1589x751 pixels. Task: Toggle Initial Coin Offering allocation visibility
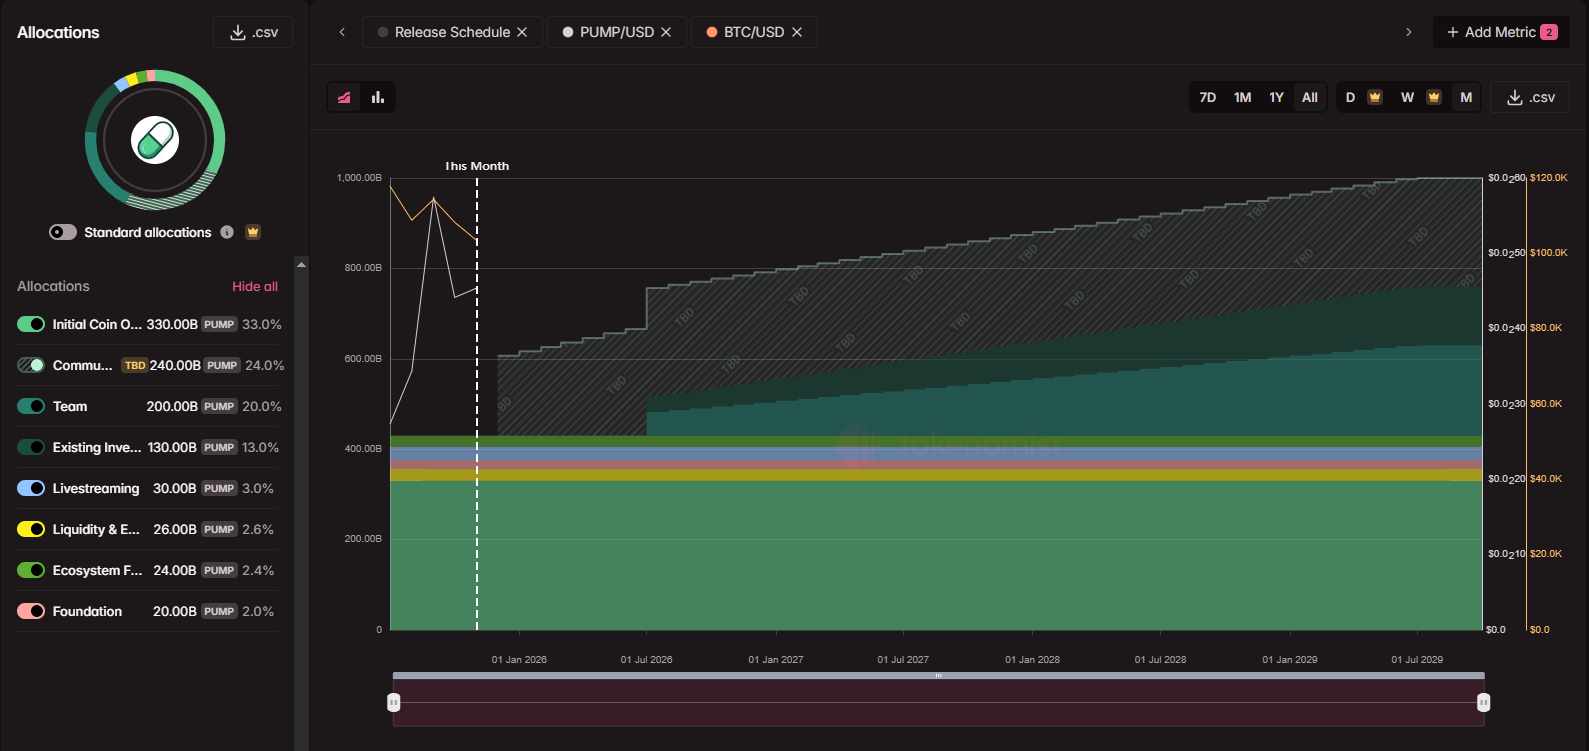(x=31, y=324)
